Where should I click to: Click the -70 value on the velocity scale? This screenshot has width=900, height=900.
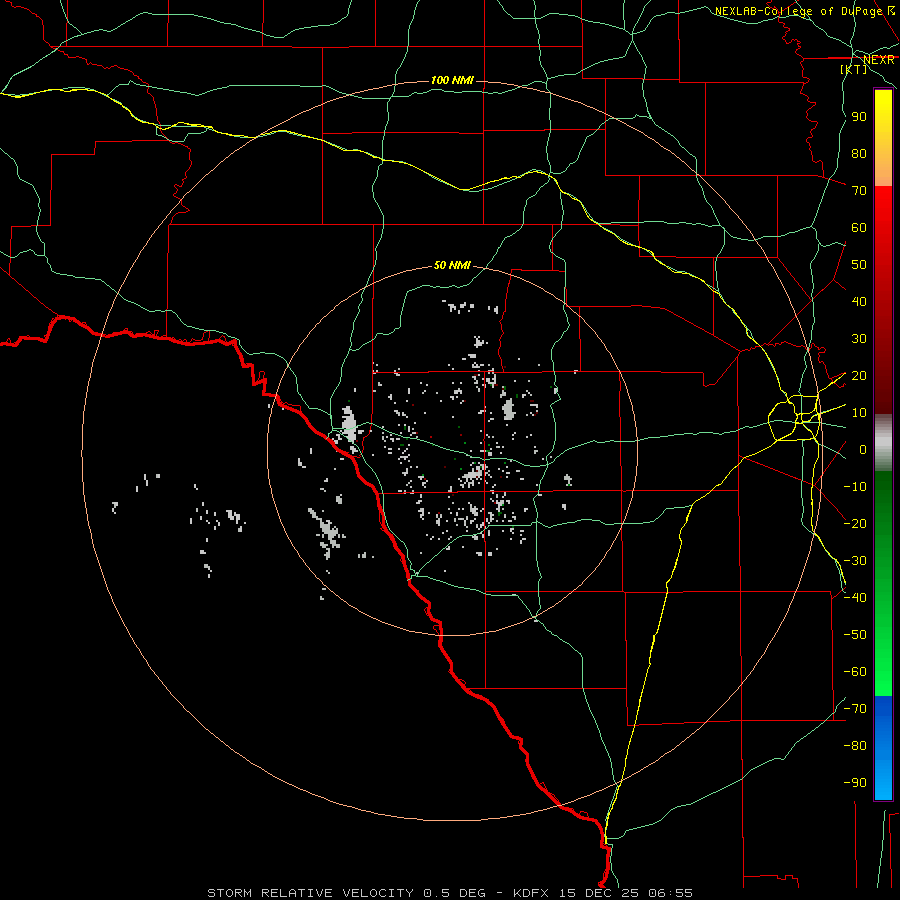855,709
